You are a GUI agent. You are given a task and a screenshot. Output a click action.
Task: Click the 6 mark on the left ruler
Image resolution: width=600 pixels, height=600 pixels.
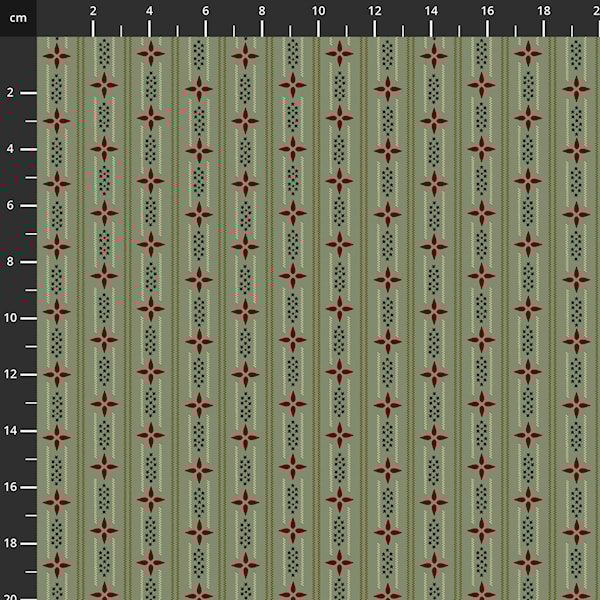point(10,205)
